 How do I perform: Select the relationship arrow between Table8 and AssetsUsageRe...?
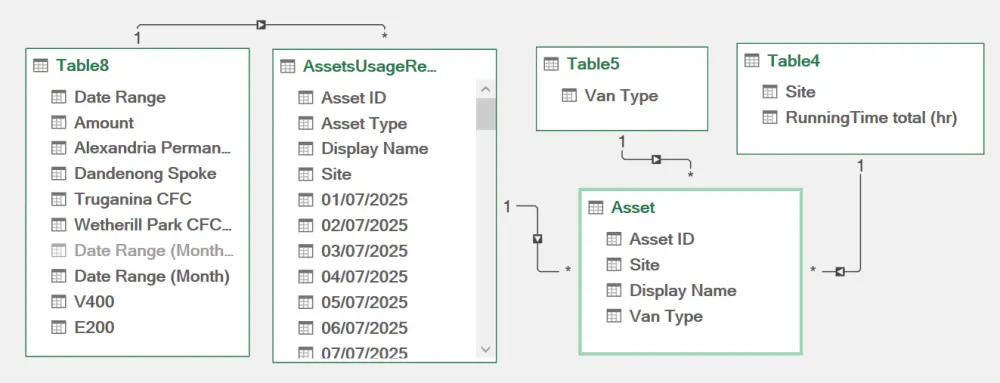point(261,24)
